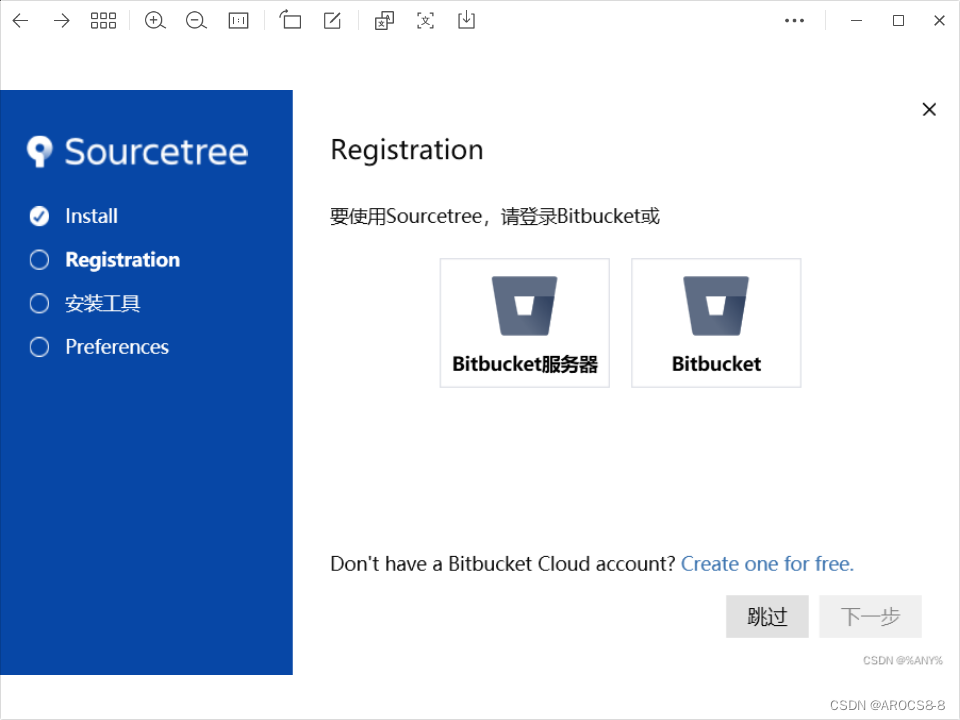Select the Registration step circle
This screenshot has width=960, height=720.
pyautogui.click(x=39, y=260)
